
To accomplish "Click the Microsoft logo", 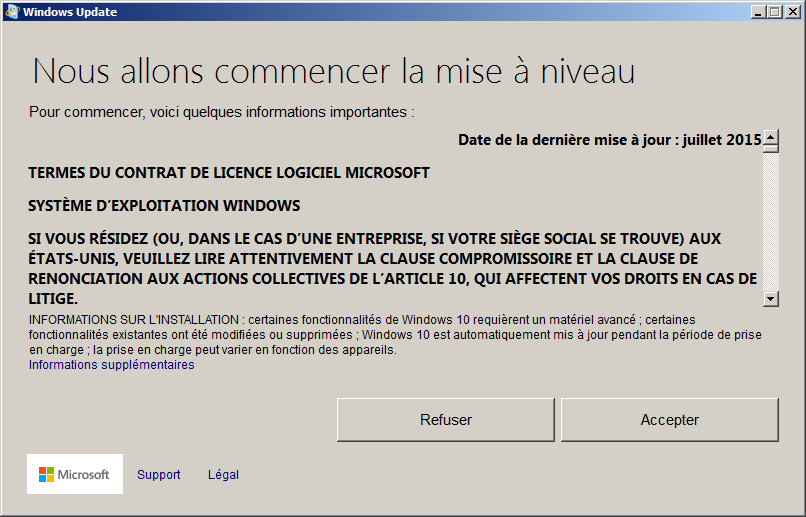I will point(75,474).
